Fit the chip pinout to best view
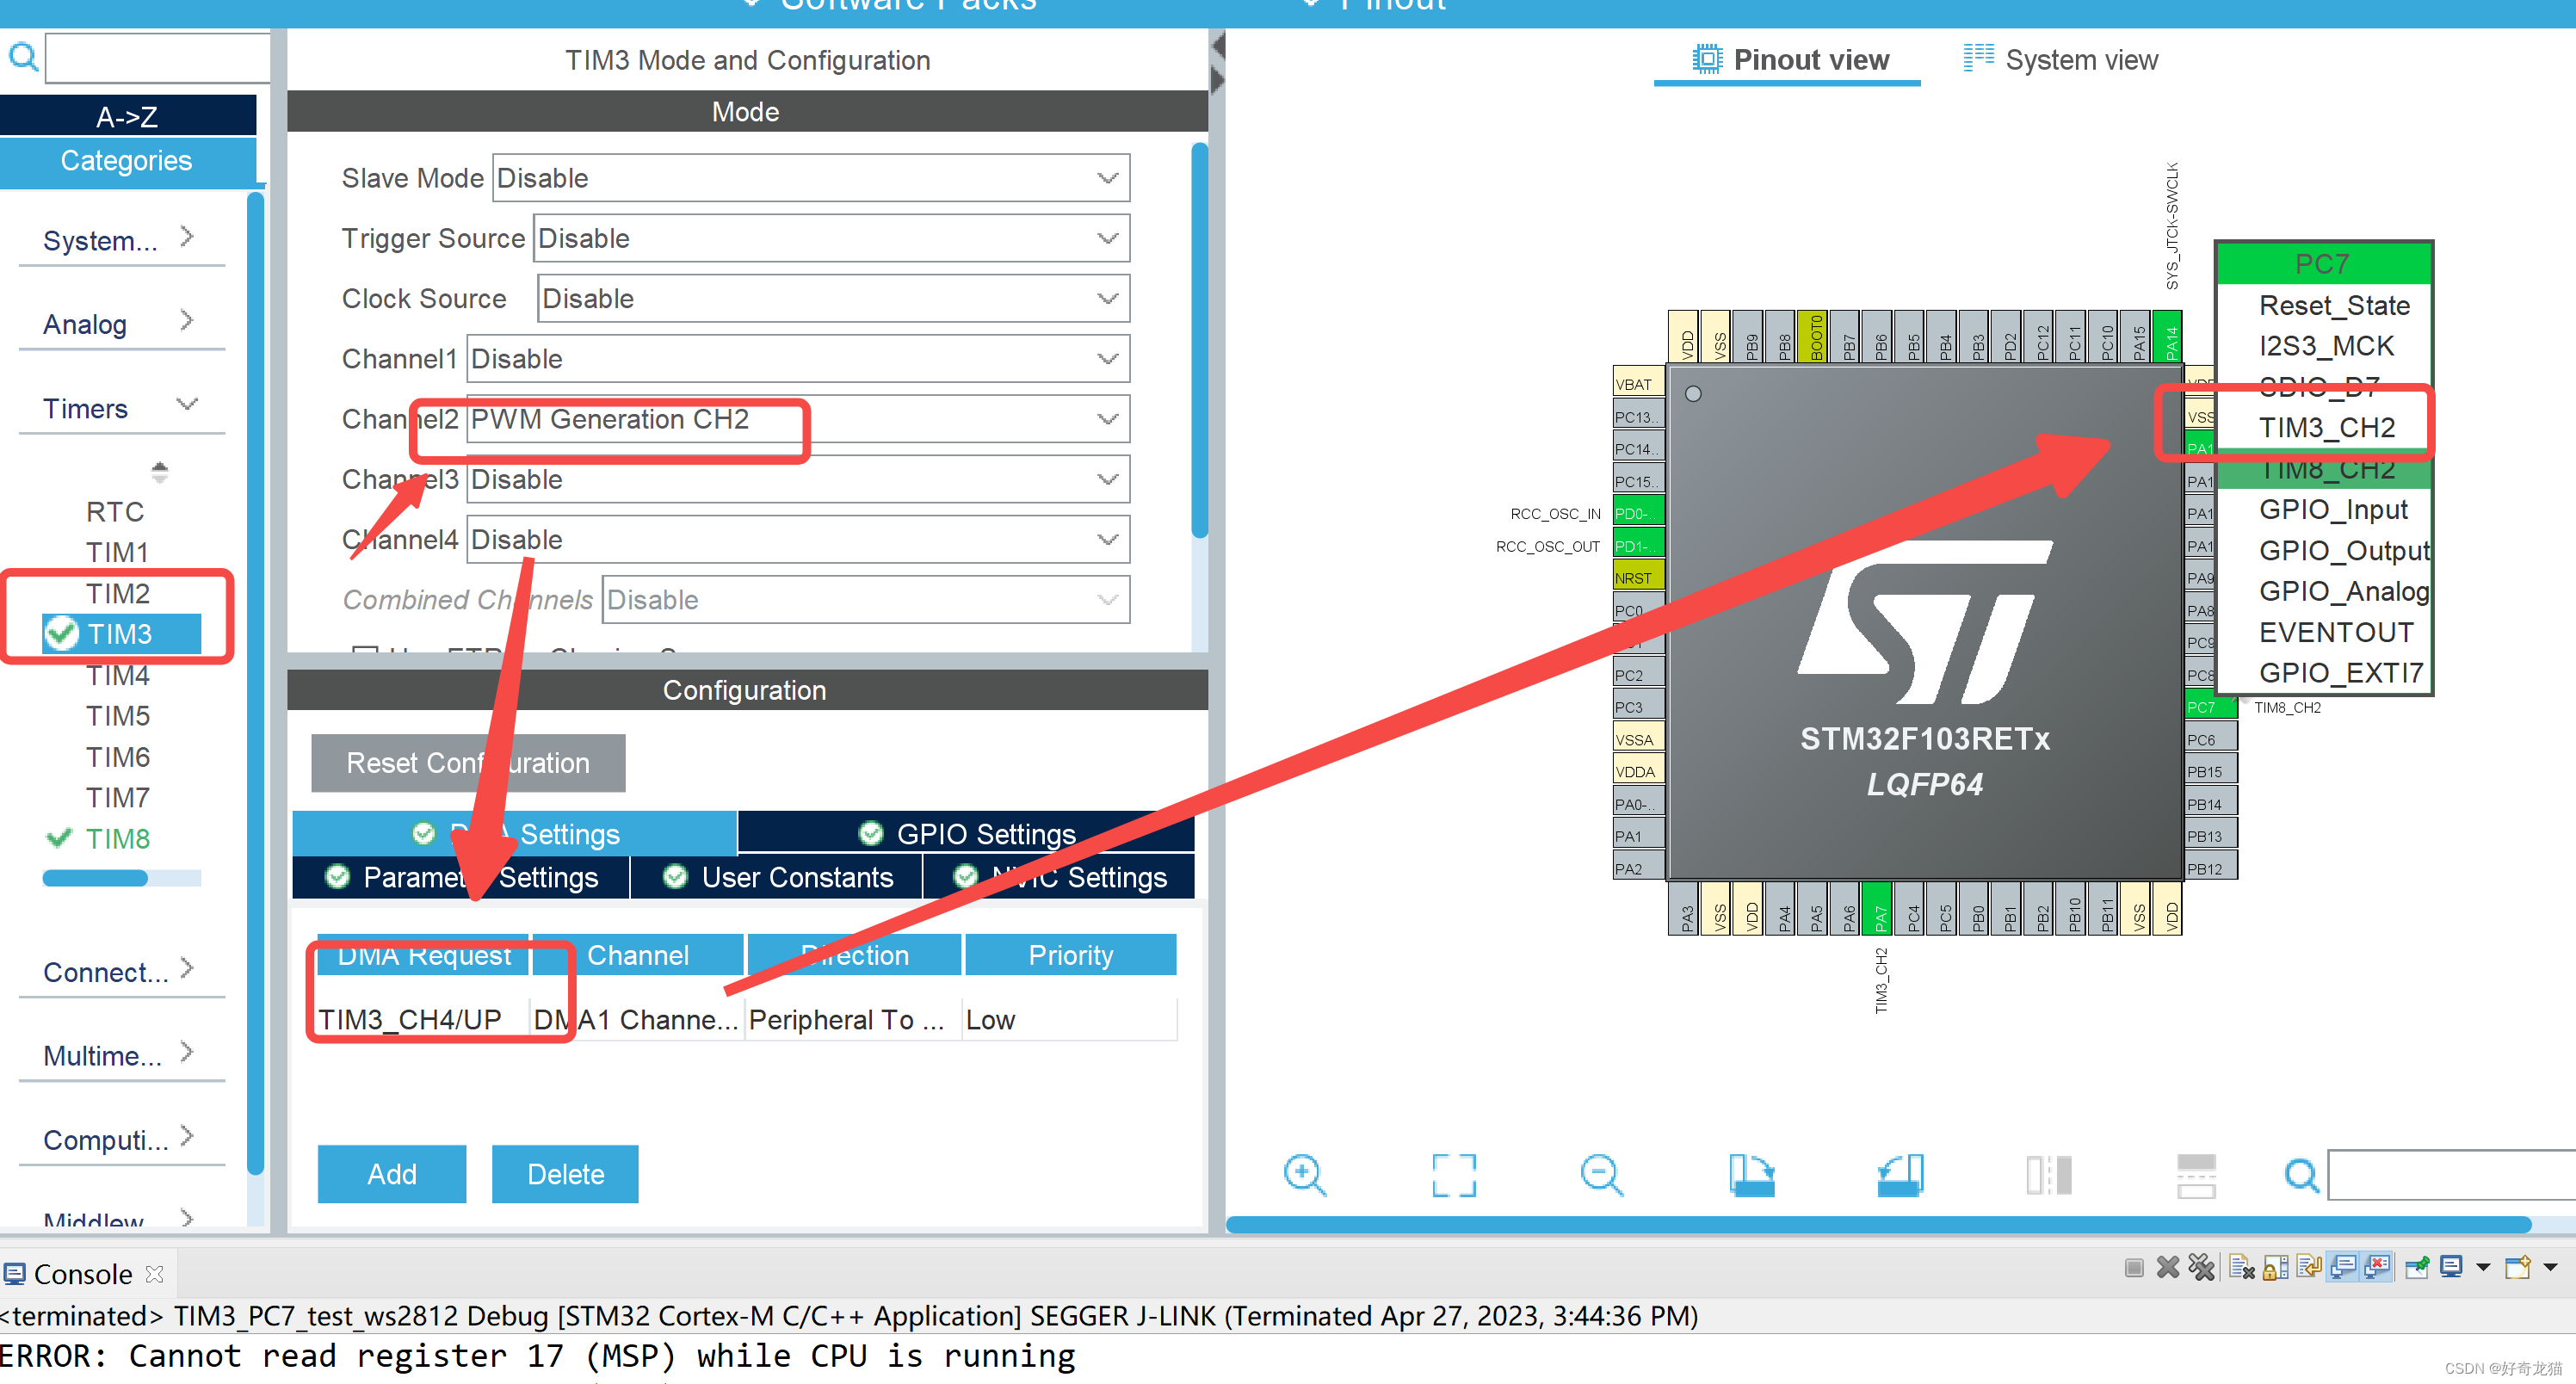This screenshot has width=2576, height=1384. (1455, 1173)
